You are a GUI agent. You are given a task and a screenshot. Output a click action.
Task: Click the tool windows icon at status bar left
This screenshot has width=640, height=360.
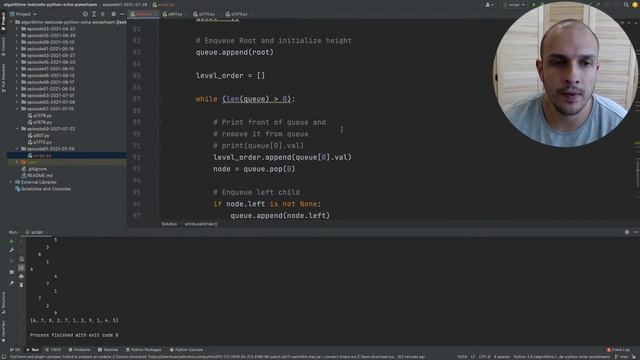[4, 356]
